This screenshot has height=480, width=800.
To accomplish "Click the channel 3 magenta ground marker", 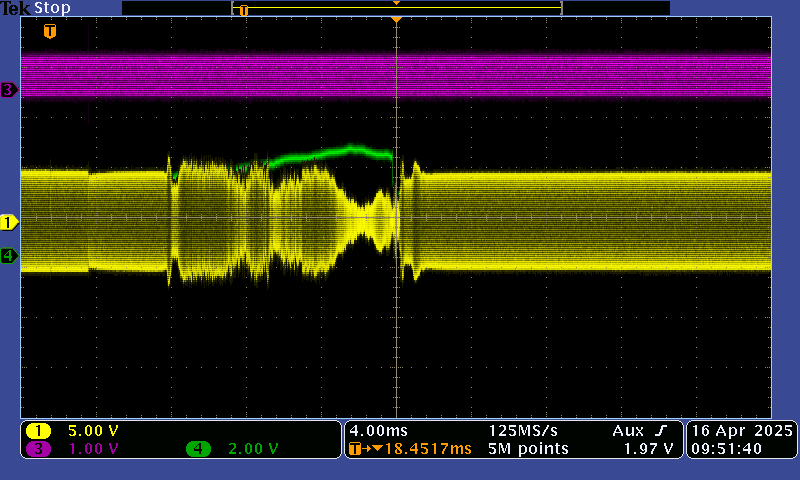I will [9, 90].
